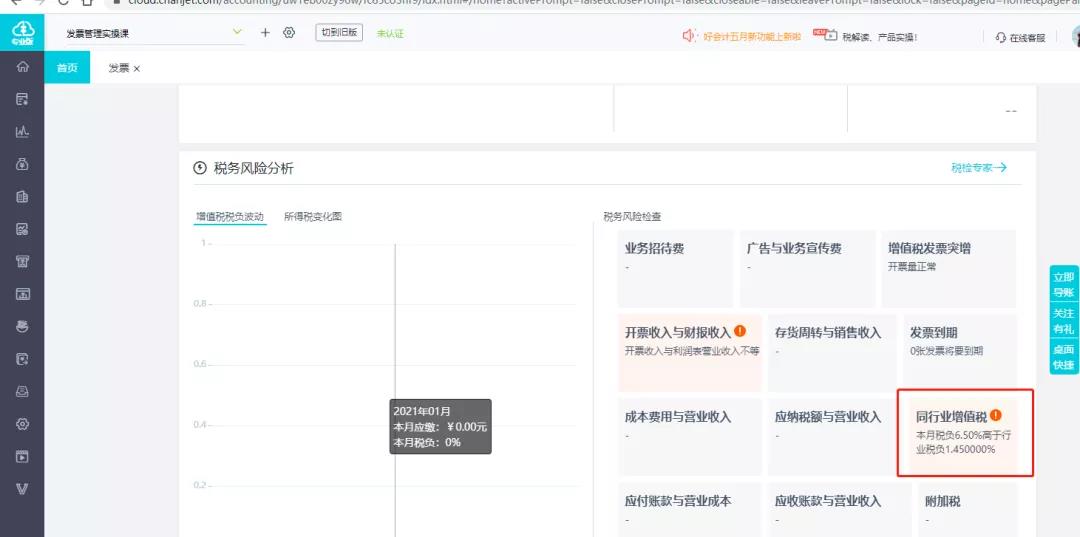Select the 增值税税负波动 chart tab
Image resolution: width=1080 pixels, height=537 pixels.
tap(230, 216)
